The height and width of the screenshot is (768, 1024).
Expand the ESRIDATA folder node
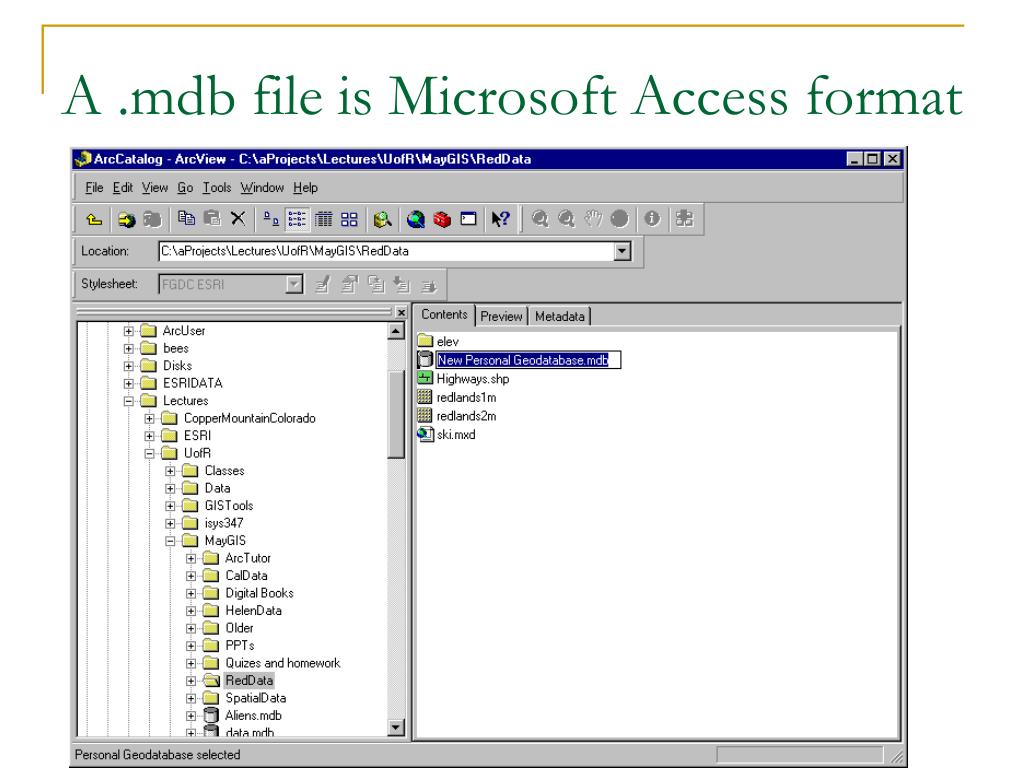click(x=129, y=383)
